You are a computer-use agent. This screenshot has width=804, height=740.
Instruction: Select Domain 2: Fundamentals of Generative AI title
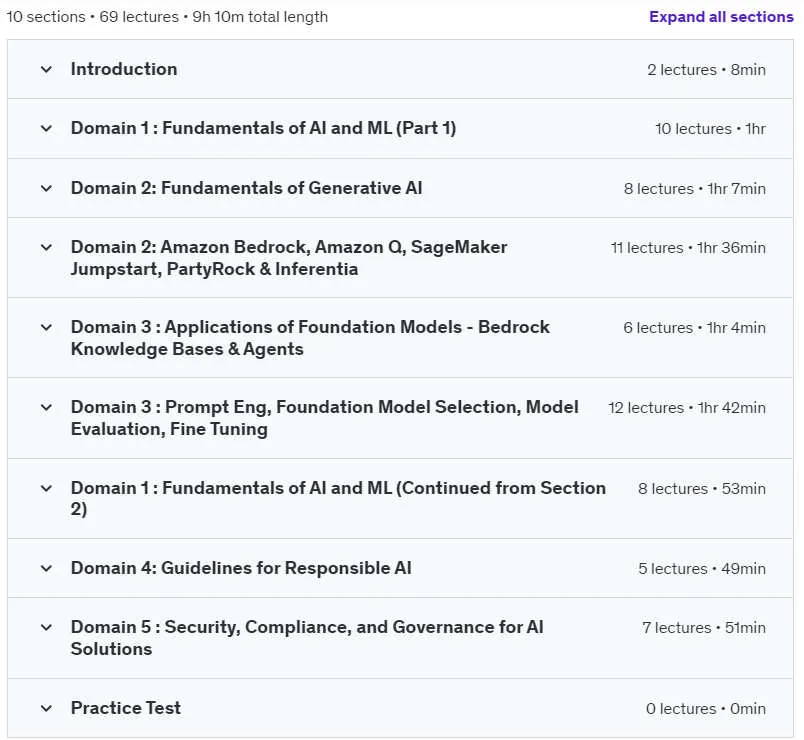click(x=246, y=188)
